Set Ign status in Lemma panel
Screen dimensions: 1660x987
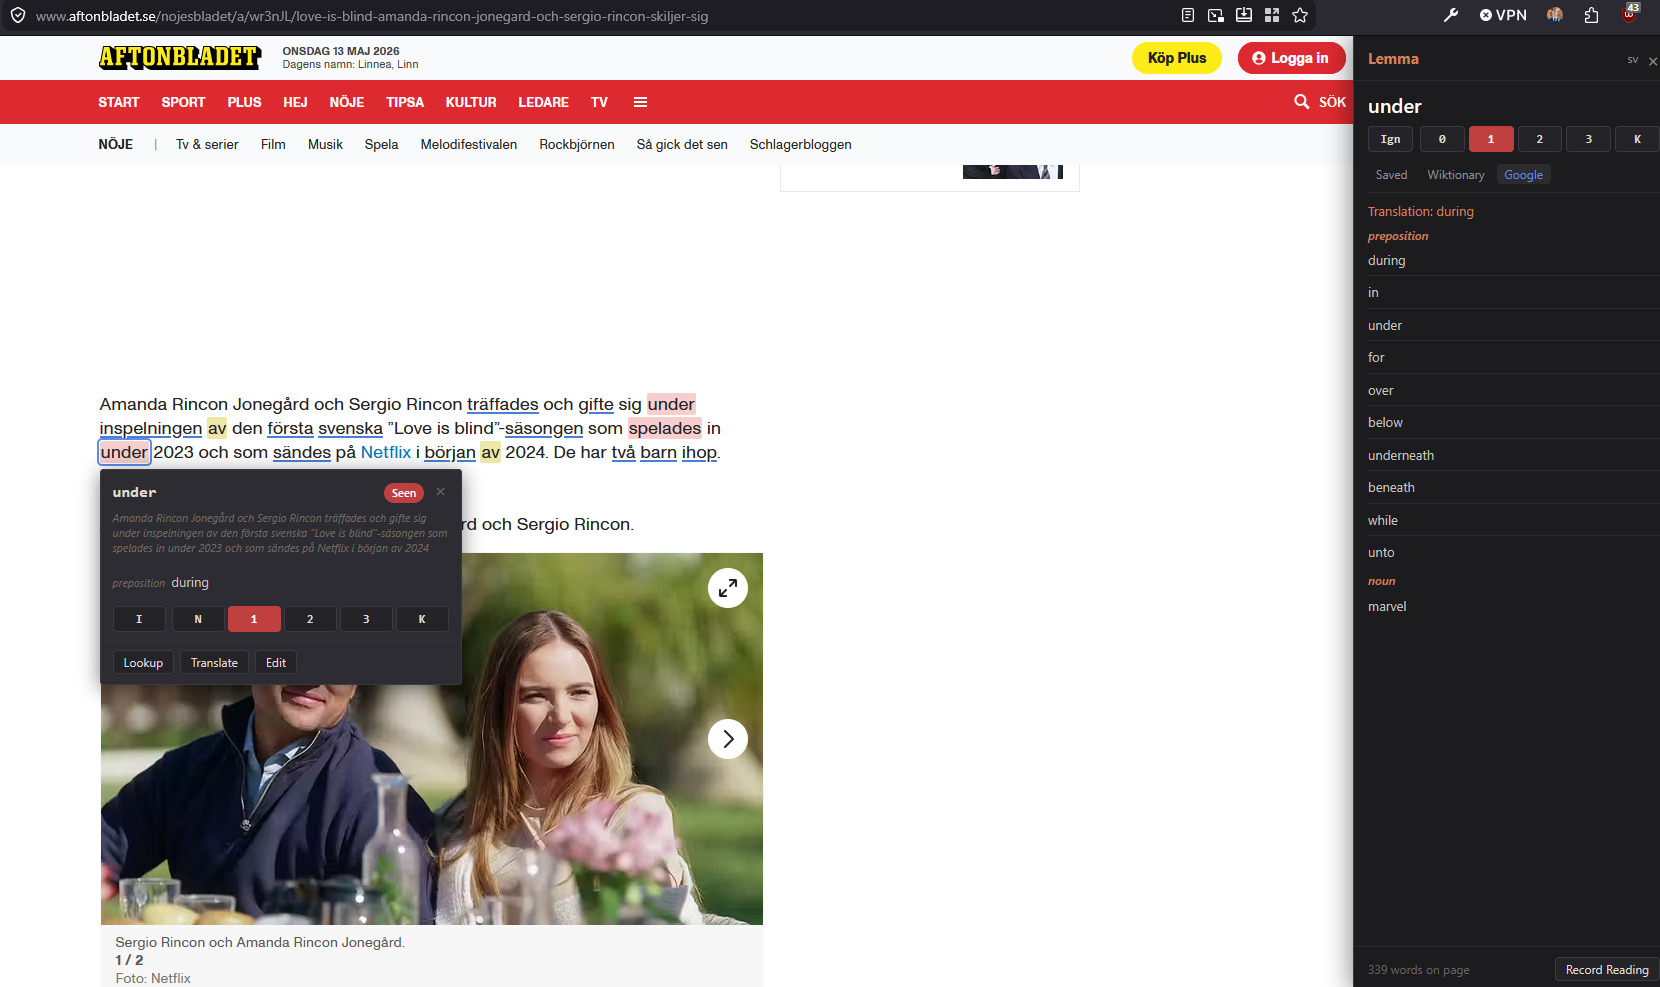click(1391, 139)
